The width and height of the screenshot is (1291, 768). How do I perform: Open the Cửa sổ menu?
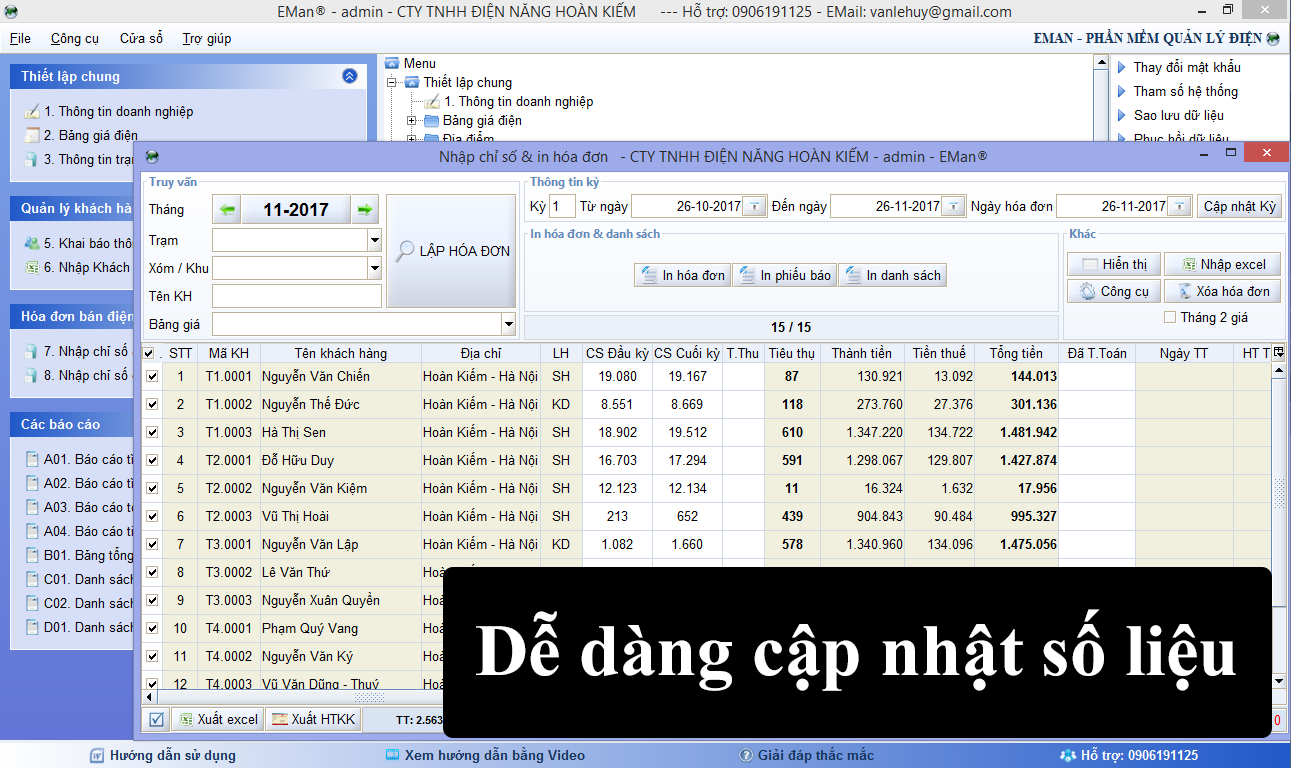tap(141, 38)
